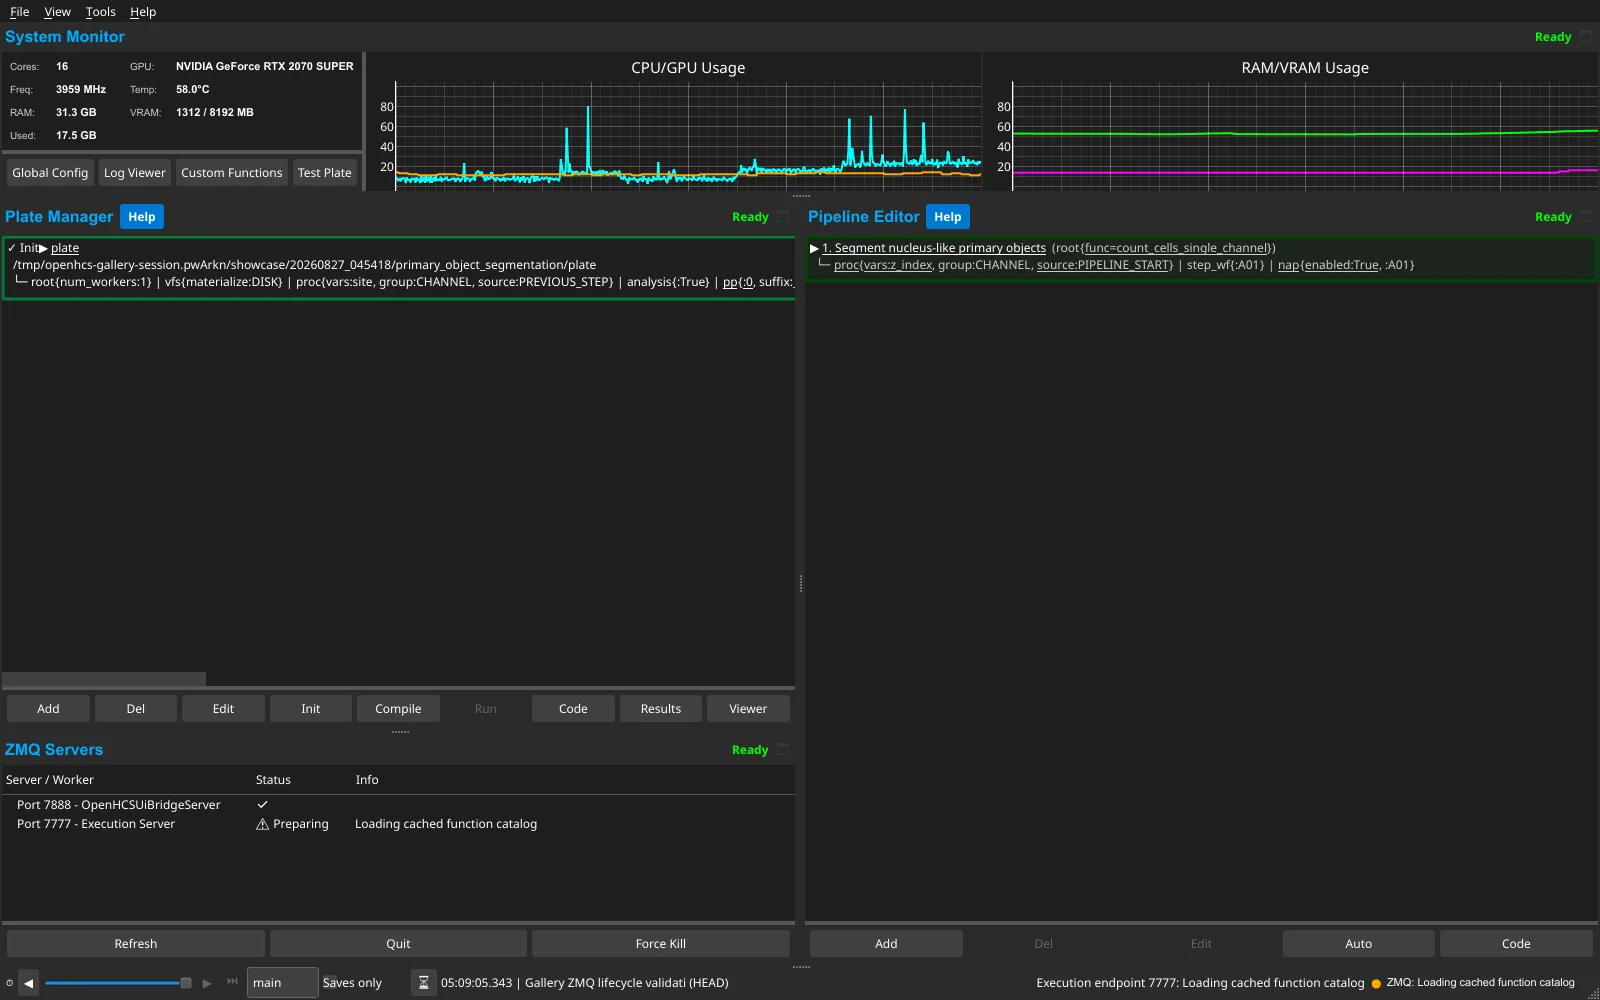Click the hourglass icon in the status bar
1600x1000 pixels.
424,983
